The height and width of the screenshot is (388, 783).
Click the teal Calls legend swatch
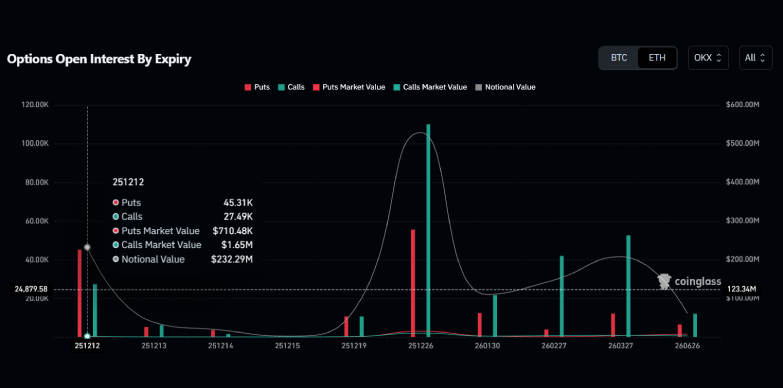pyautogui.click(x=281, y=87)
